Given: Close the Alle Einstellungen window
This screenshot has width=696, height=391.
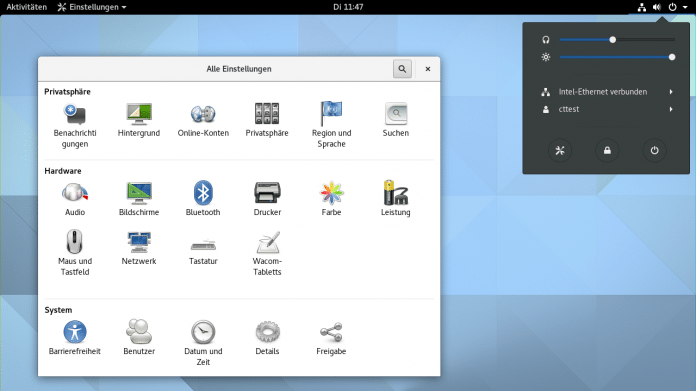Looking at the screenshot, I should point(427,69).
